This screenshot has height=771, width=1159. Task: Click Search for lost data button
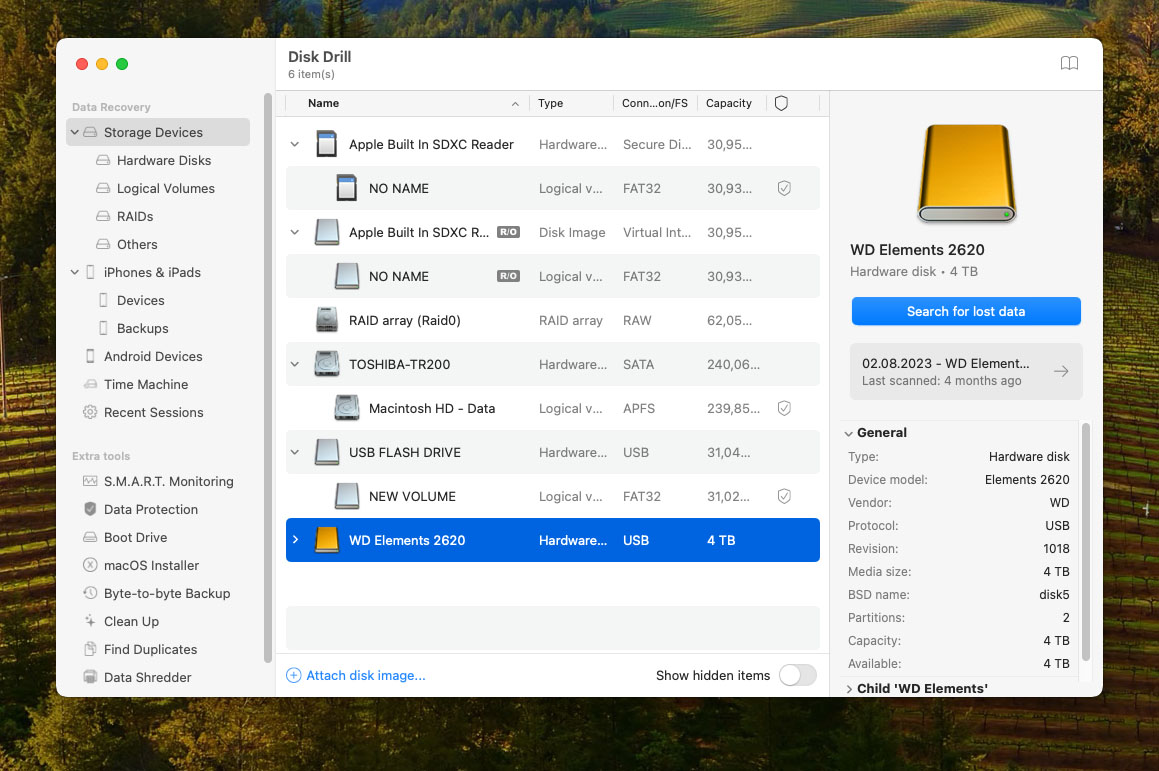coord(966,311)
